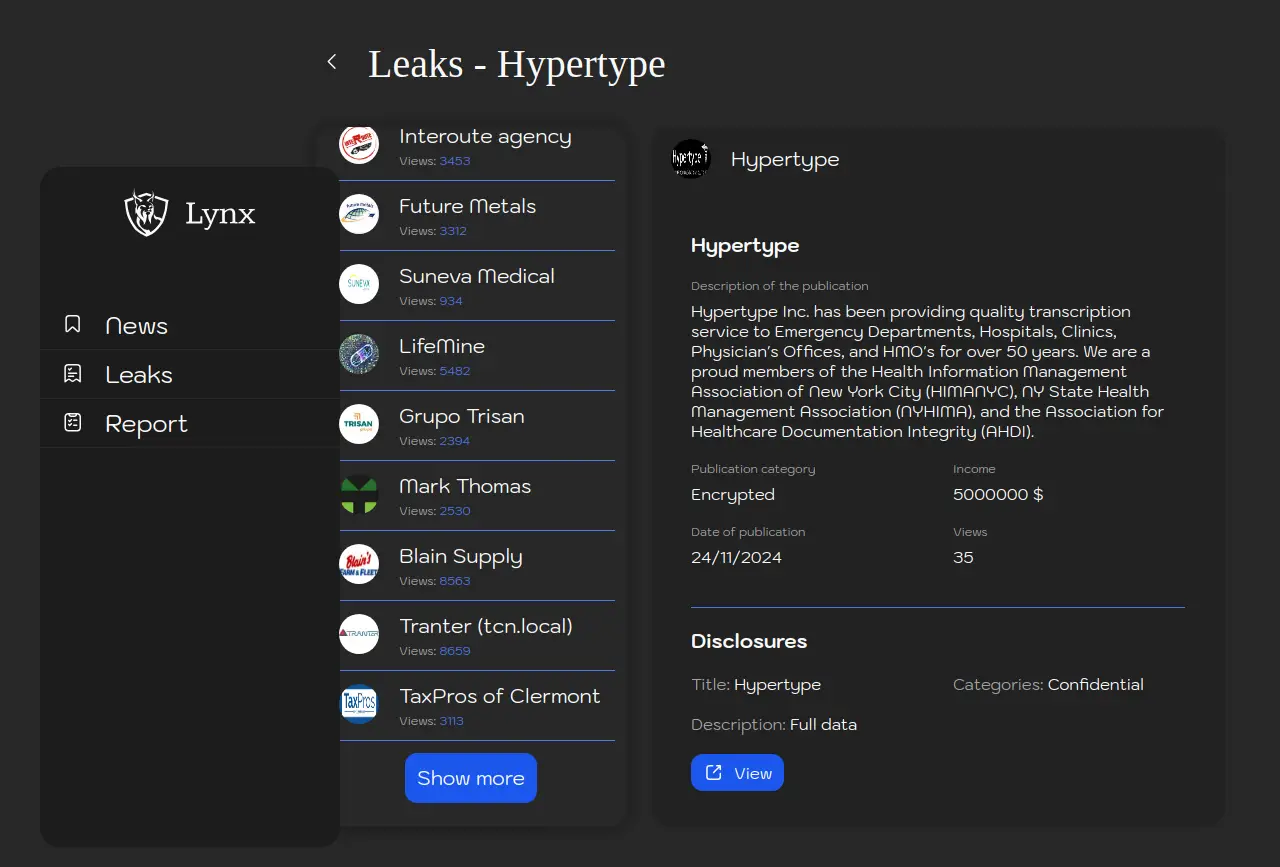The width and height of the screenshot is (1280, 867).
Task: Open the Report menu entry
Action: click(x=146, y=424)
